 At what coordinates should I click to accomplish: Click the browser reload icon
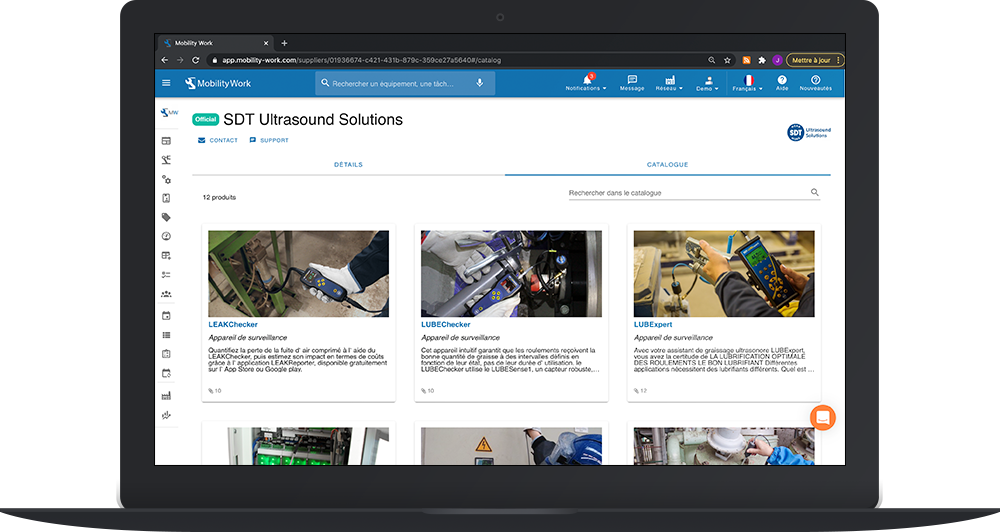[x=196, y=60]
